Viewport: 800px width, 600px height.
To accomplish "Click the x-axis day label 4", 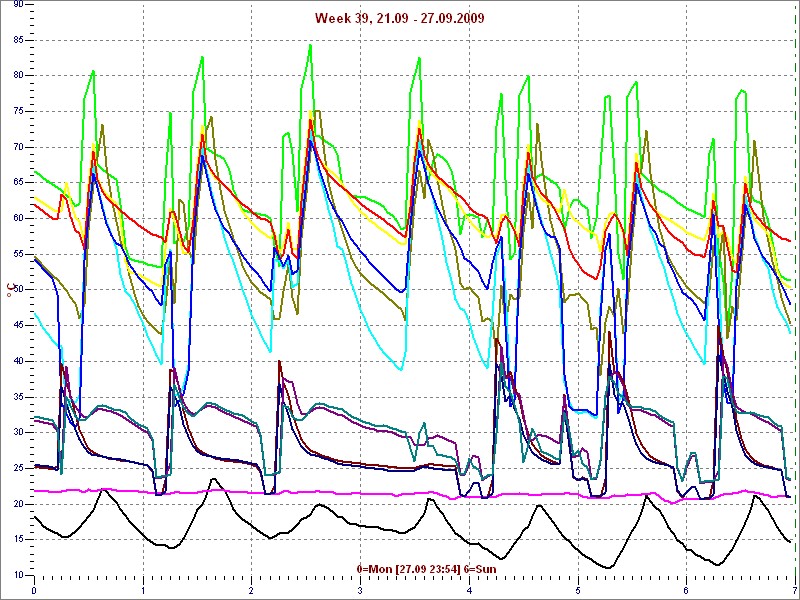I will [469, 591].
